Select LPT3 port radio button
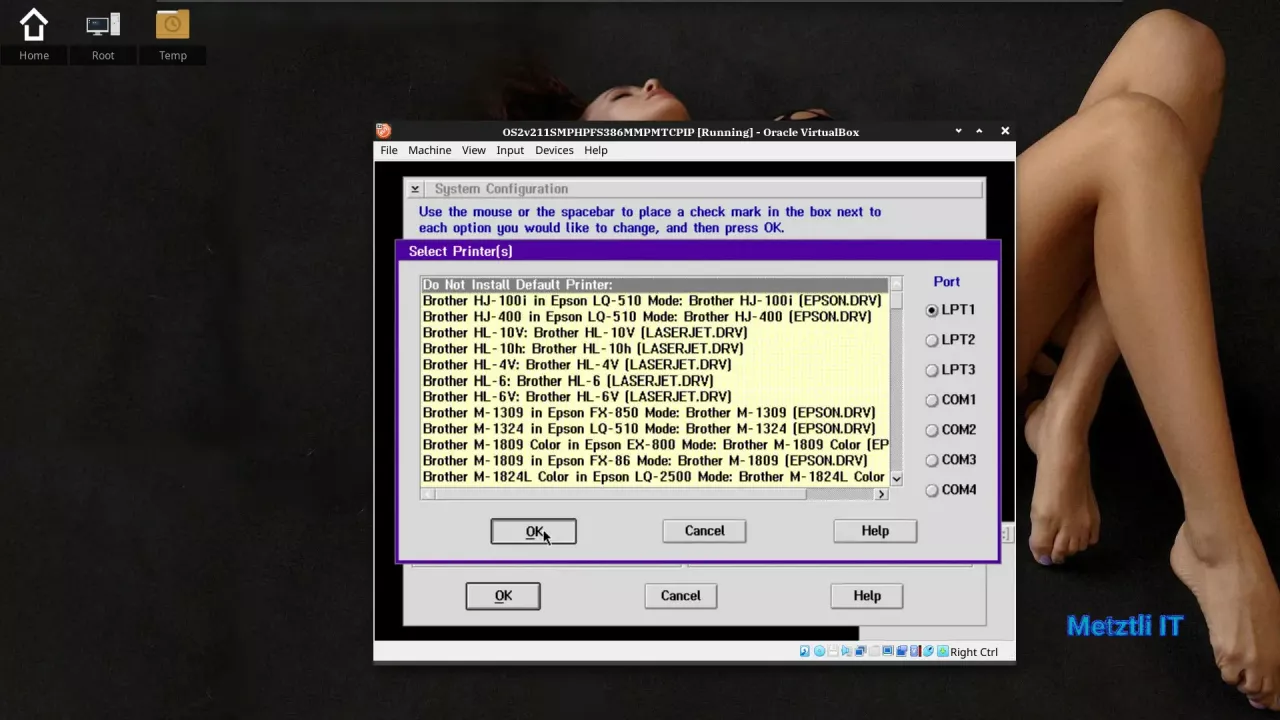 click(931, 370)
